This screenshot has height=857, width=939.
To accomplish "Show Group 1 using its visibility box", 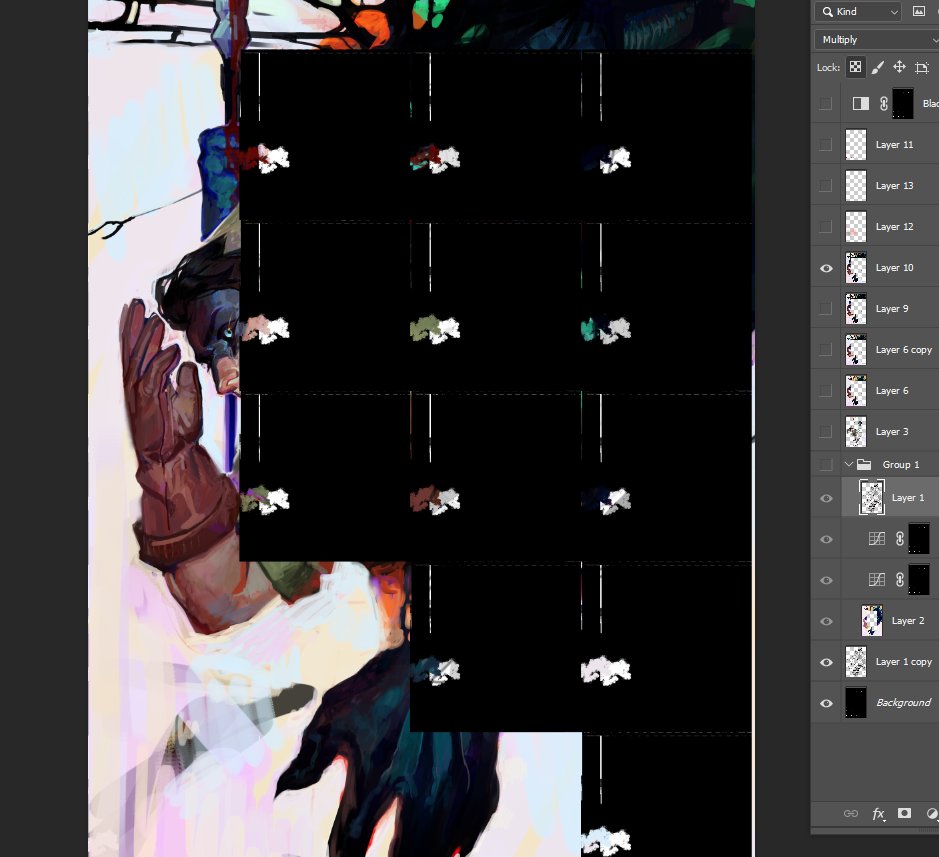I will click(x=826, y=464).
